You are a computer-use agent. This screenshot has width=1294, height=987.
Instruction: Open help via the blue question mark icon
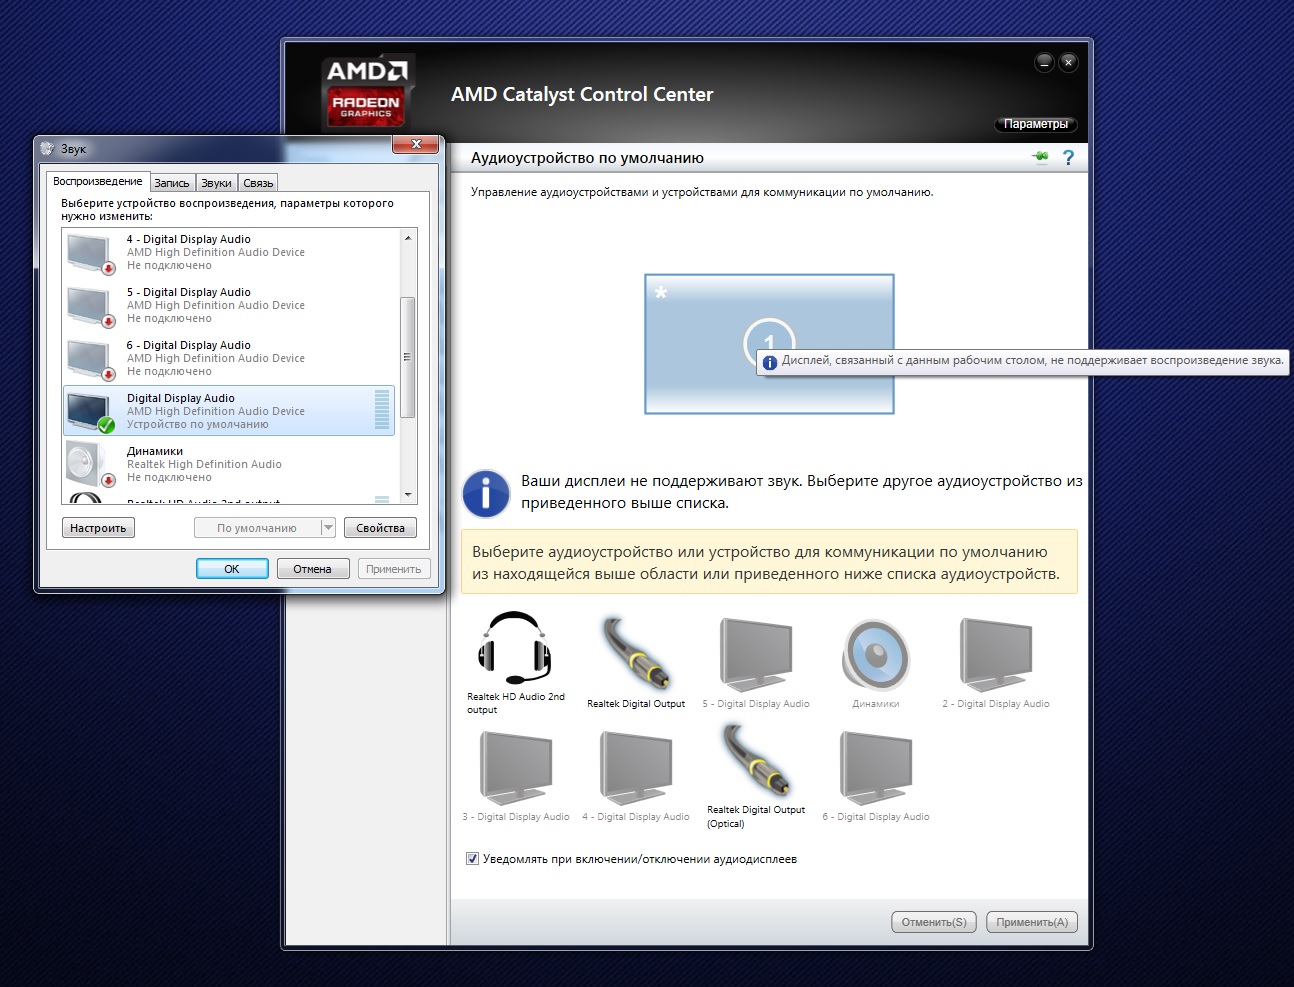click(x=1068, y=158)
